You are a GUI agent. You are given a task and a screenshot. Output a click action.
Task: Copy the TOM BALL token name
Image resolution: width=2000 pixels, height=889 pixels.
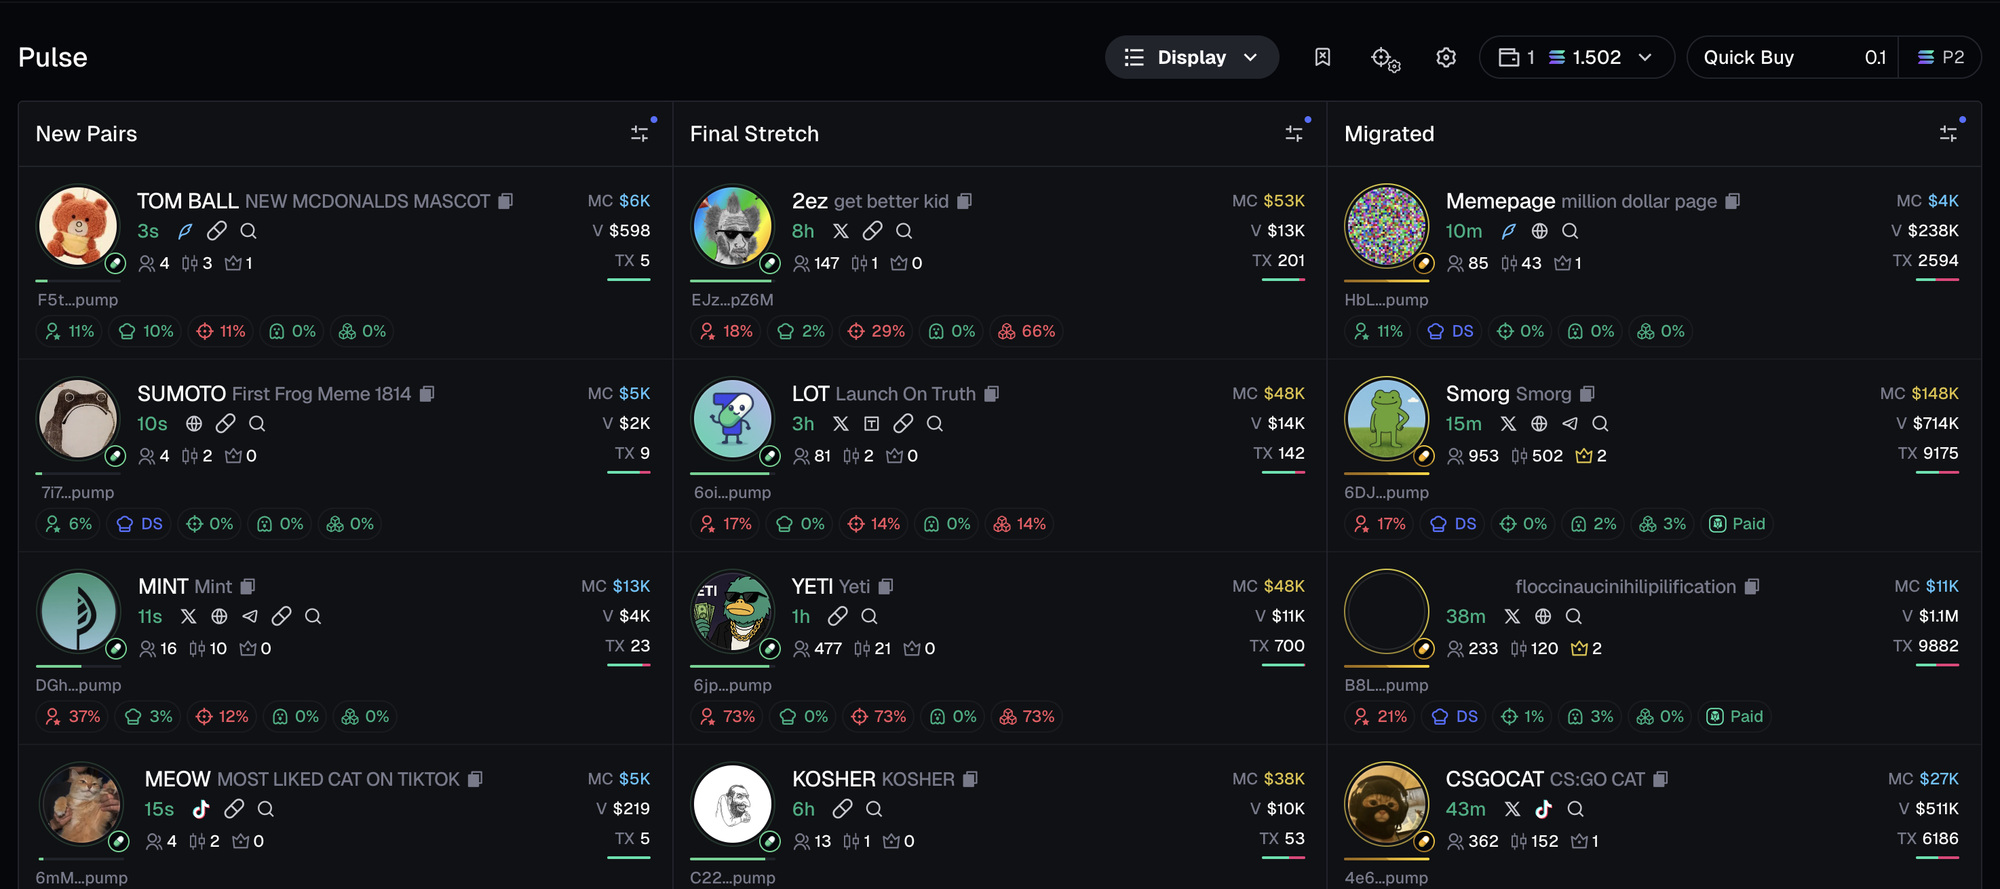coord(506,201)
